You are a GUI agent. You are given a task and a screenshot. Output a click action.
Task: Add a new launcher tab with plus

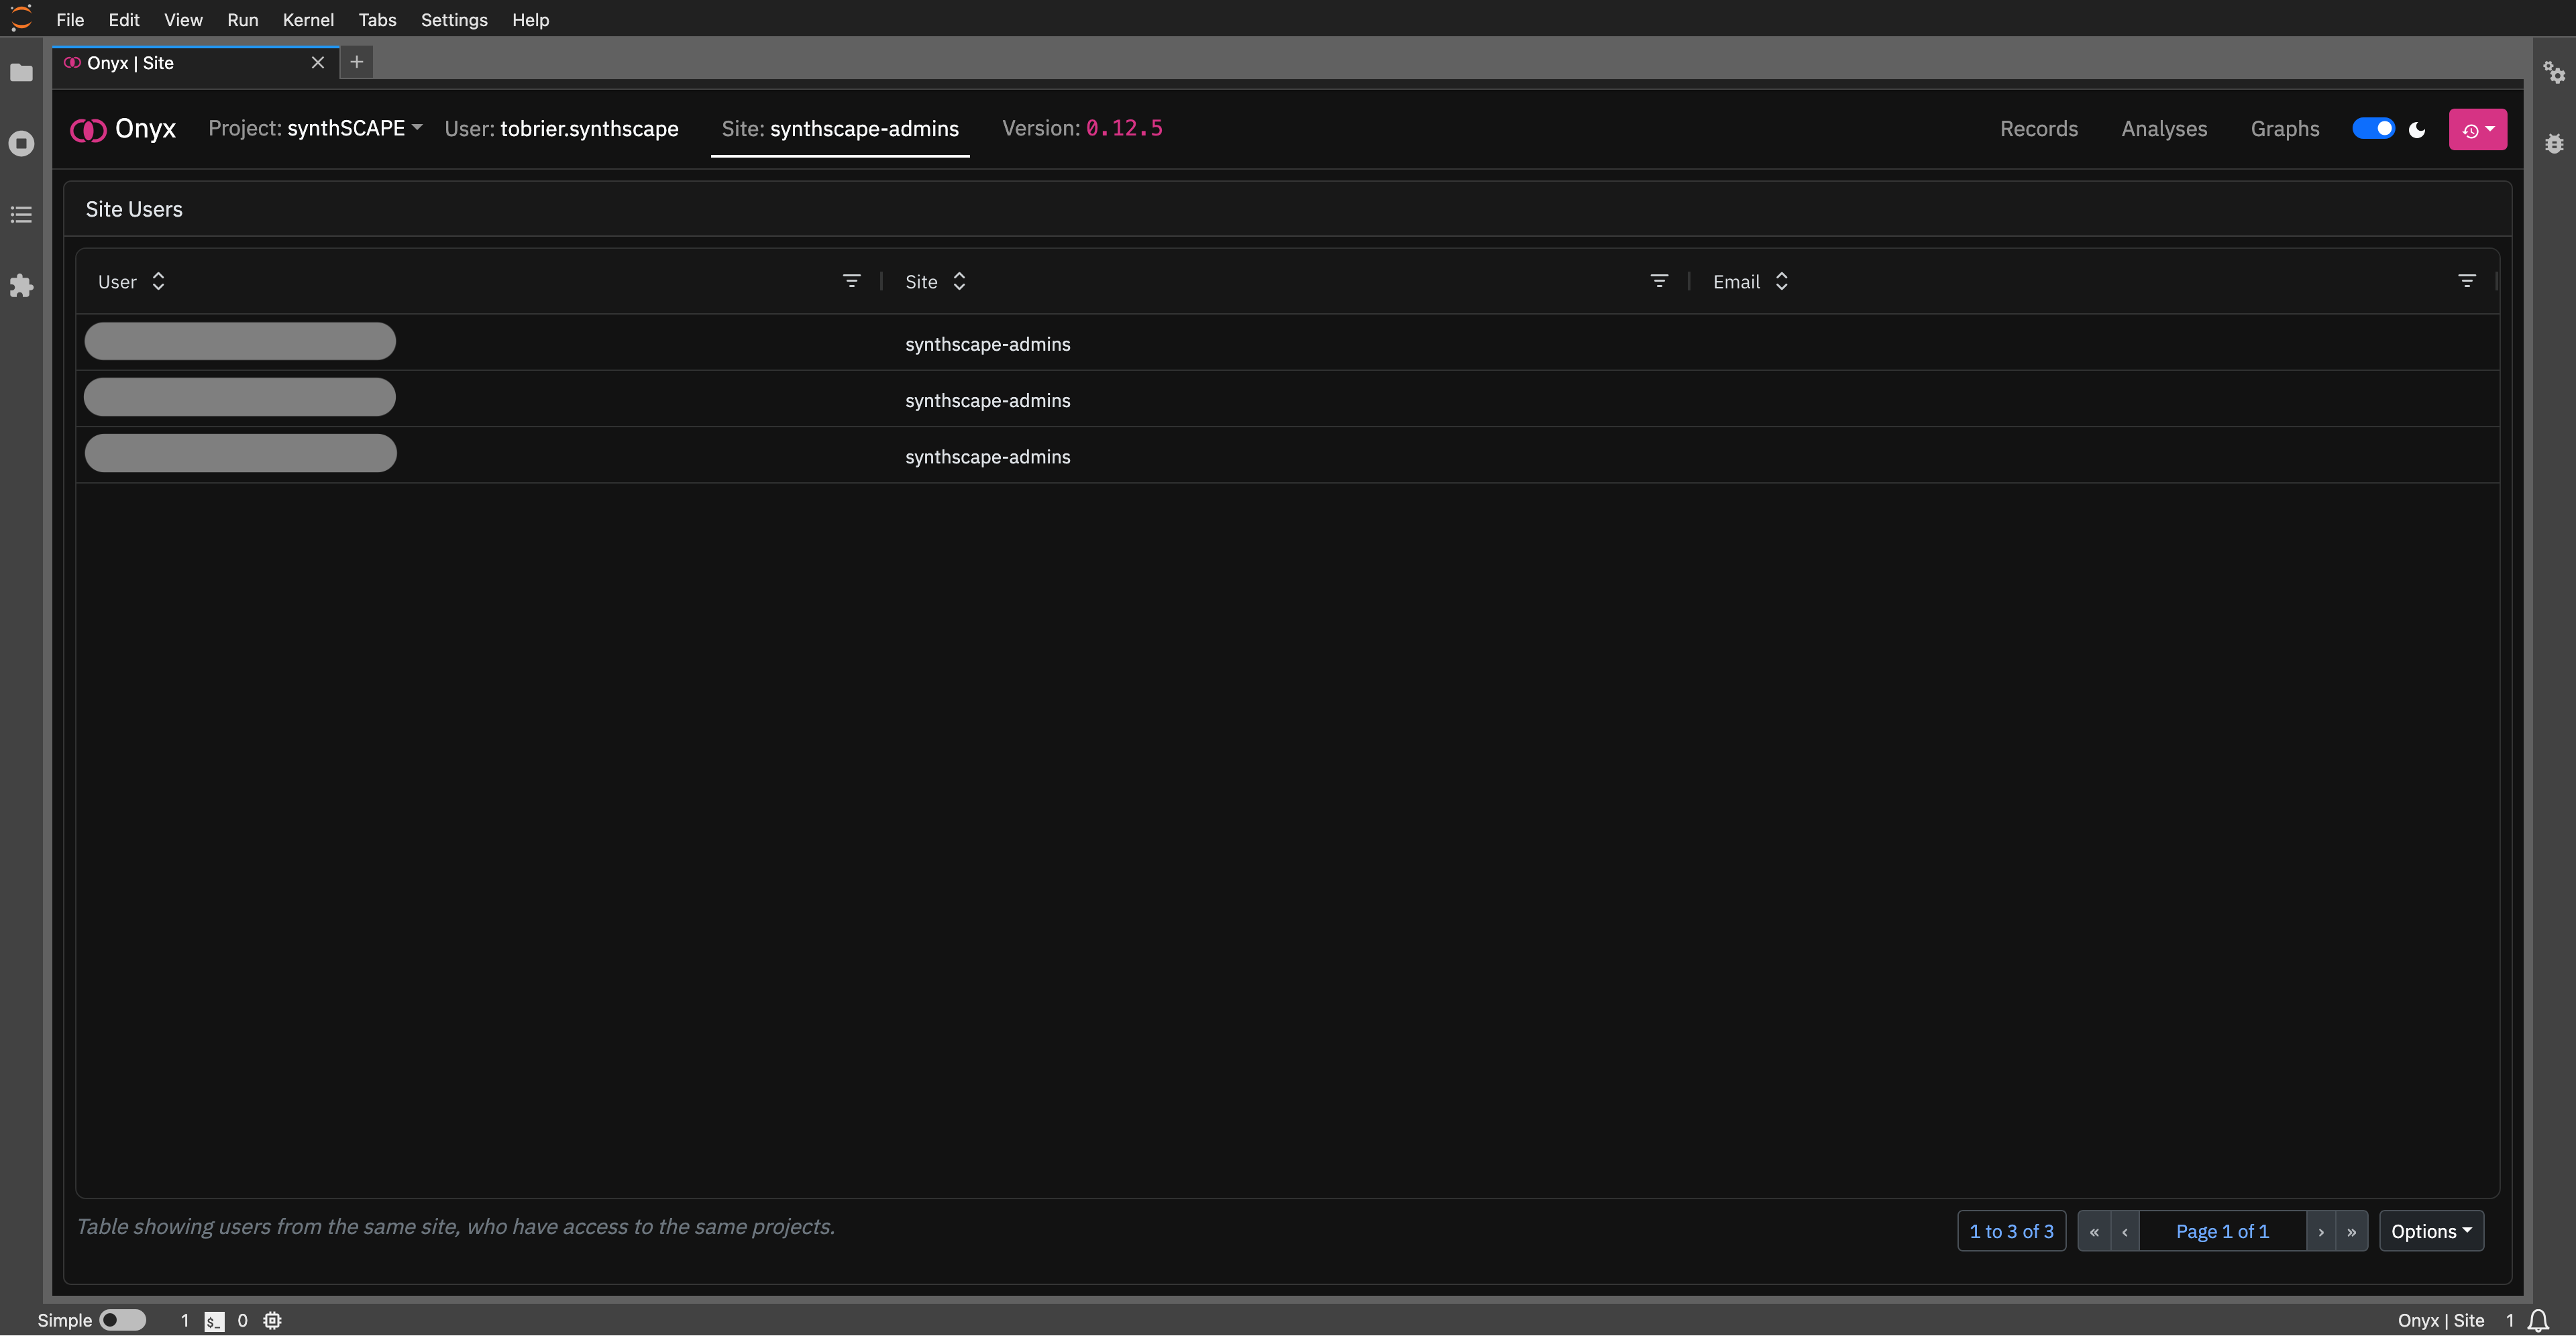pyautogui.click(x=356, y=62)
